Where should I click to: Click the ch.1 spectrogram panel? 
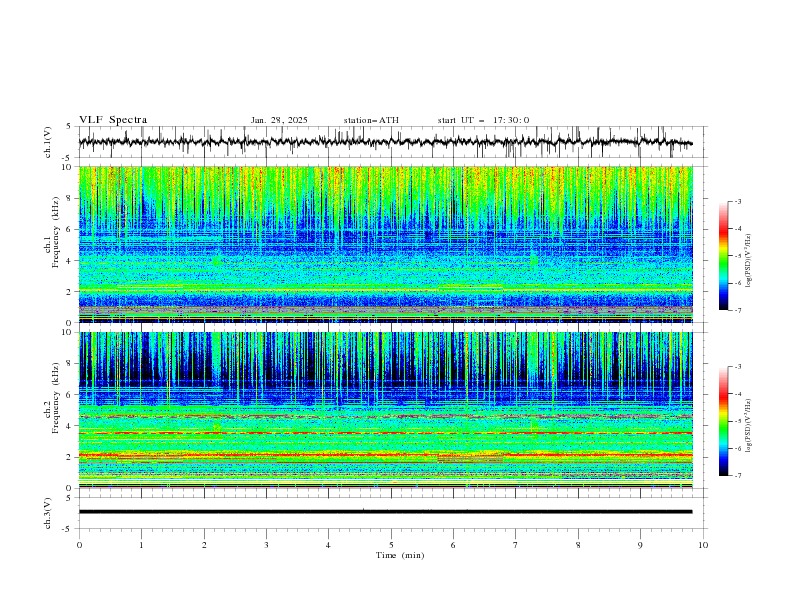coord(385,244)
